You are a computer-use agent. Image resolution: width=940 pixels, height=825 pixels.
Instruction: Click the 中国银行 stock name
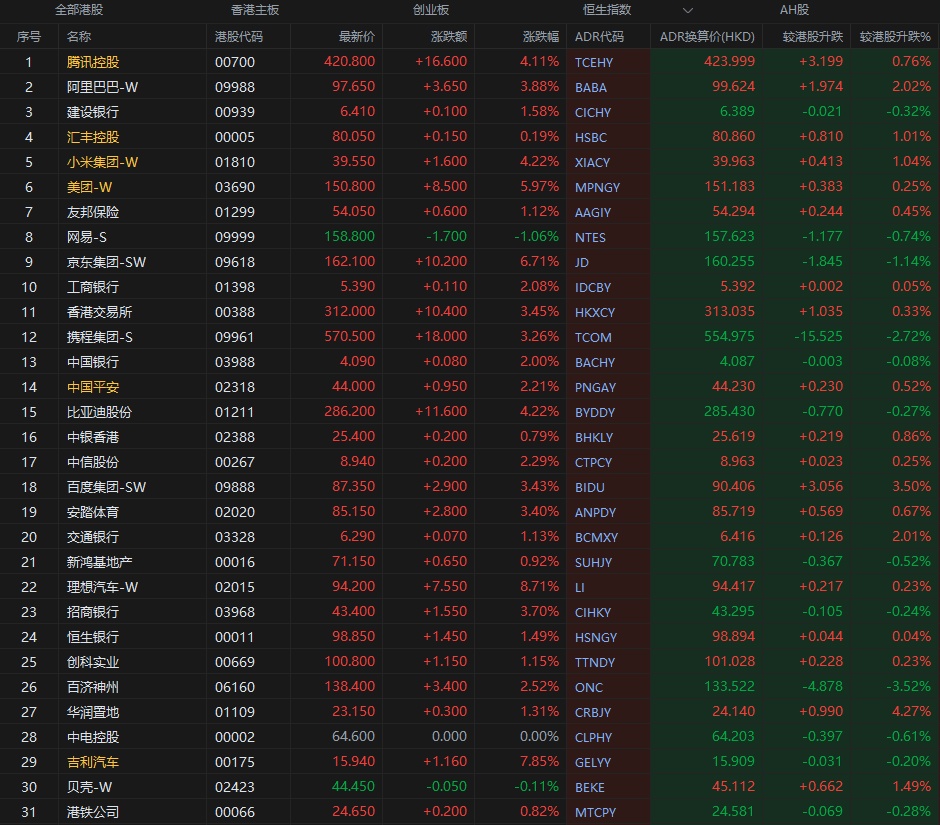point(93,362)
